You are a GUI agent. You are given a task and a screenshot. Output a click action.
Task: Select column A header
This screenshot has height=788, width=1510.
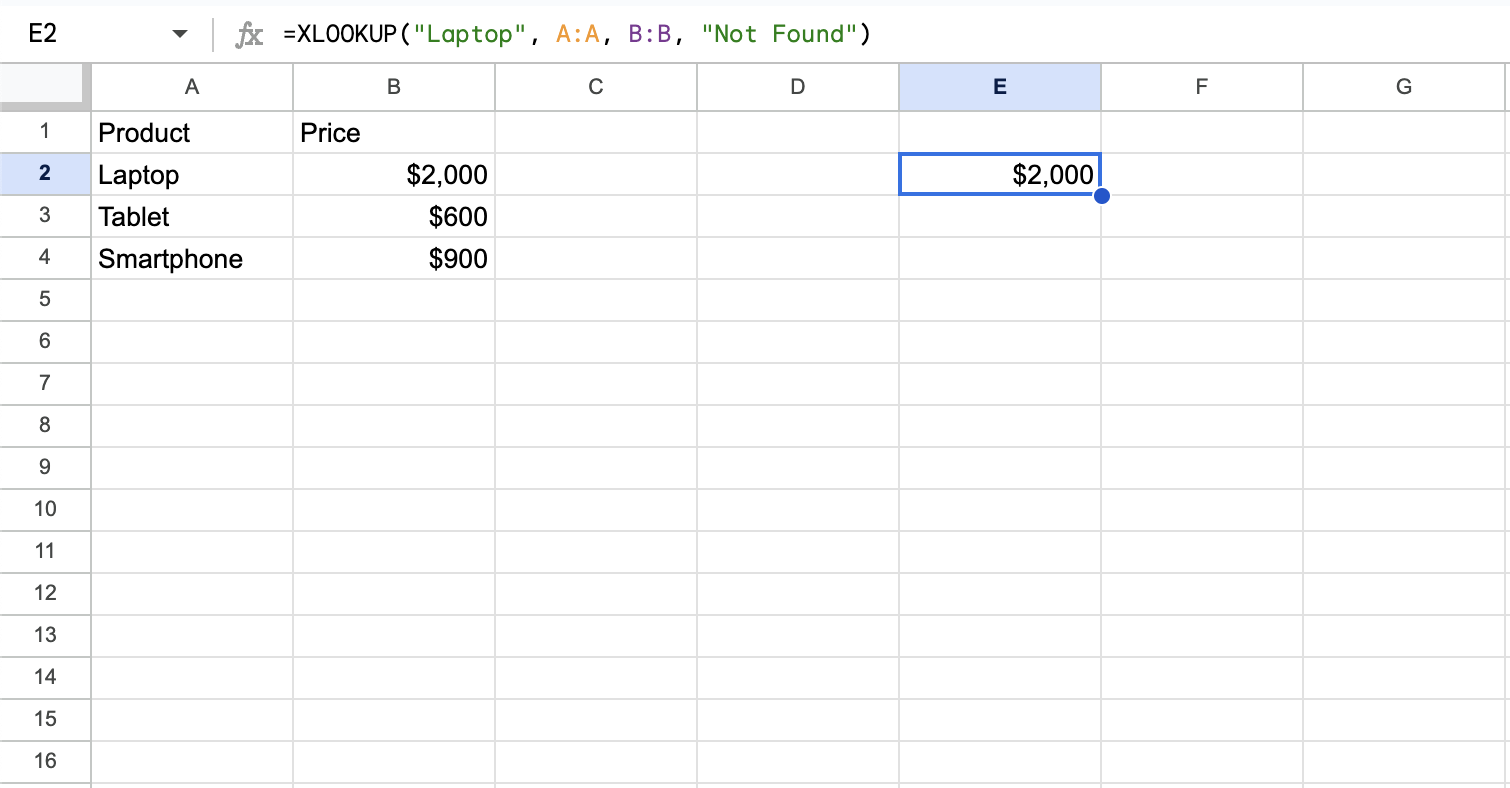pos(192,87)
